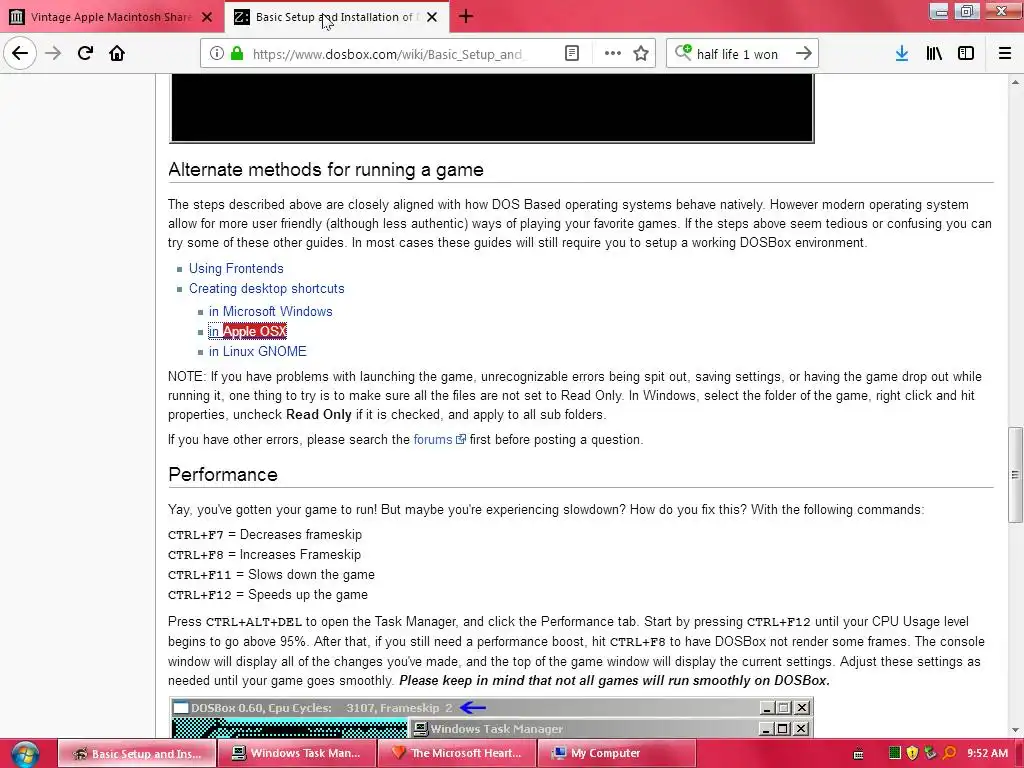Screen dimensions: 1024x768
Task: Open the page actions three-dot menu
Action: pos(613,54)
